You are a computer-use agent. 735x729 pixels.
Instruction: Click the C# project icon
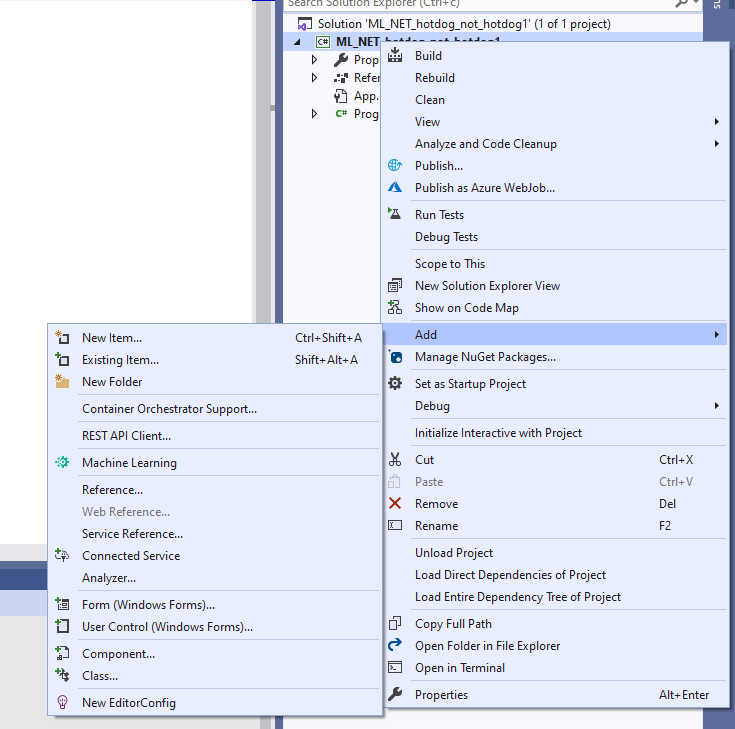point(323,42)
